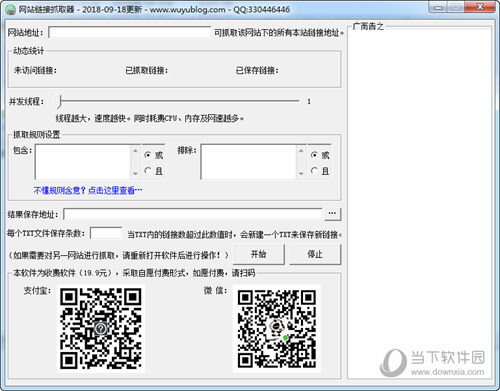Maximize the link crawler window
The height and width of the screenshot is (391, 500).
(456, 7)
